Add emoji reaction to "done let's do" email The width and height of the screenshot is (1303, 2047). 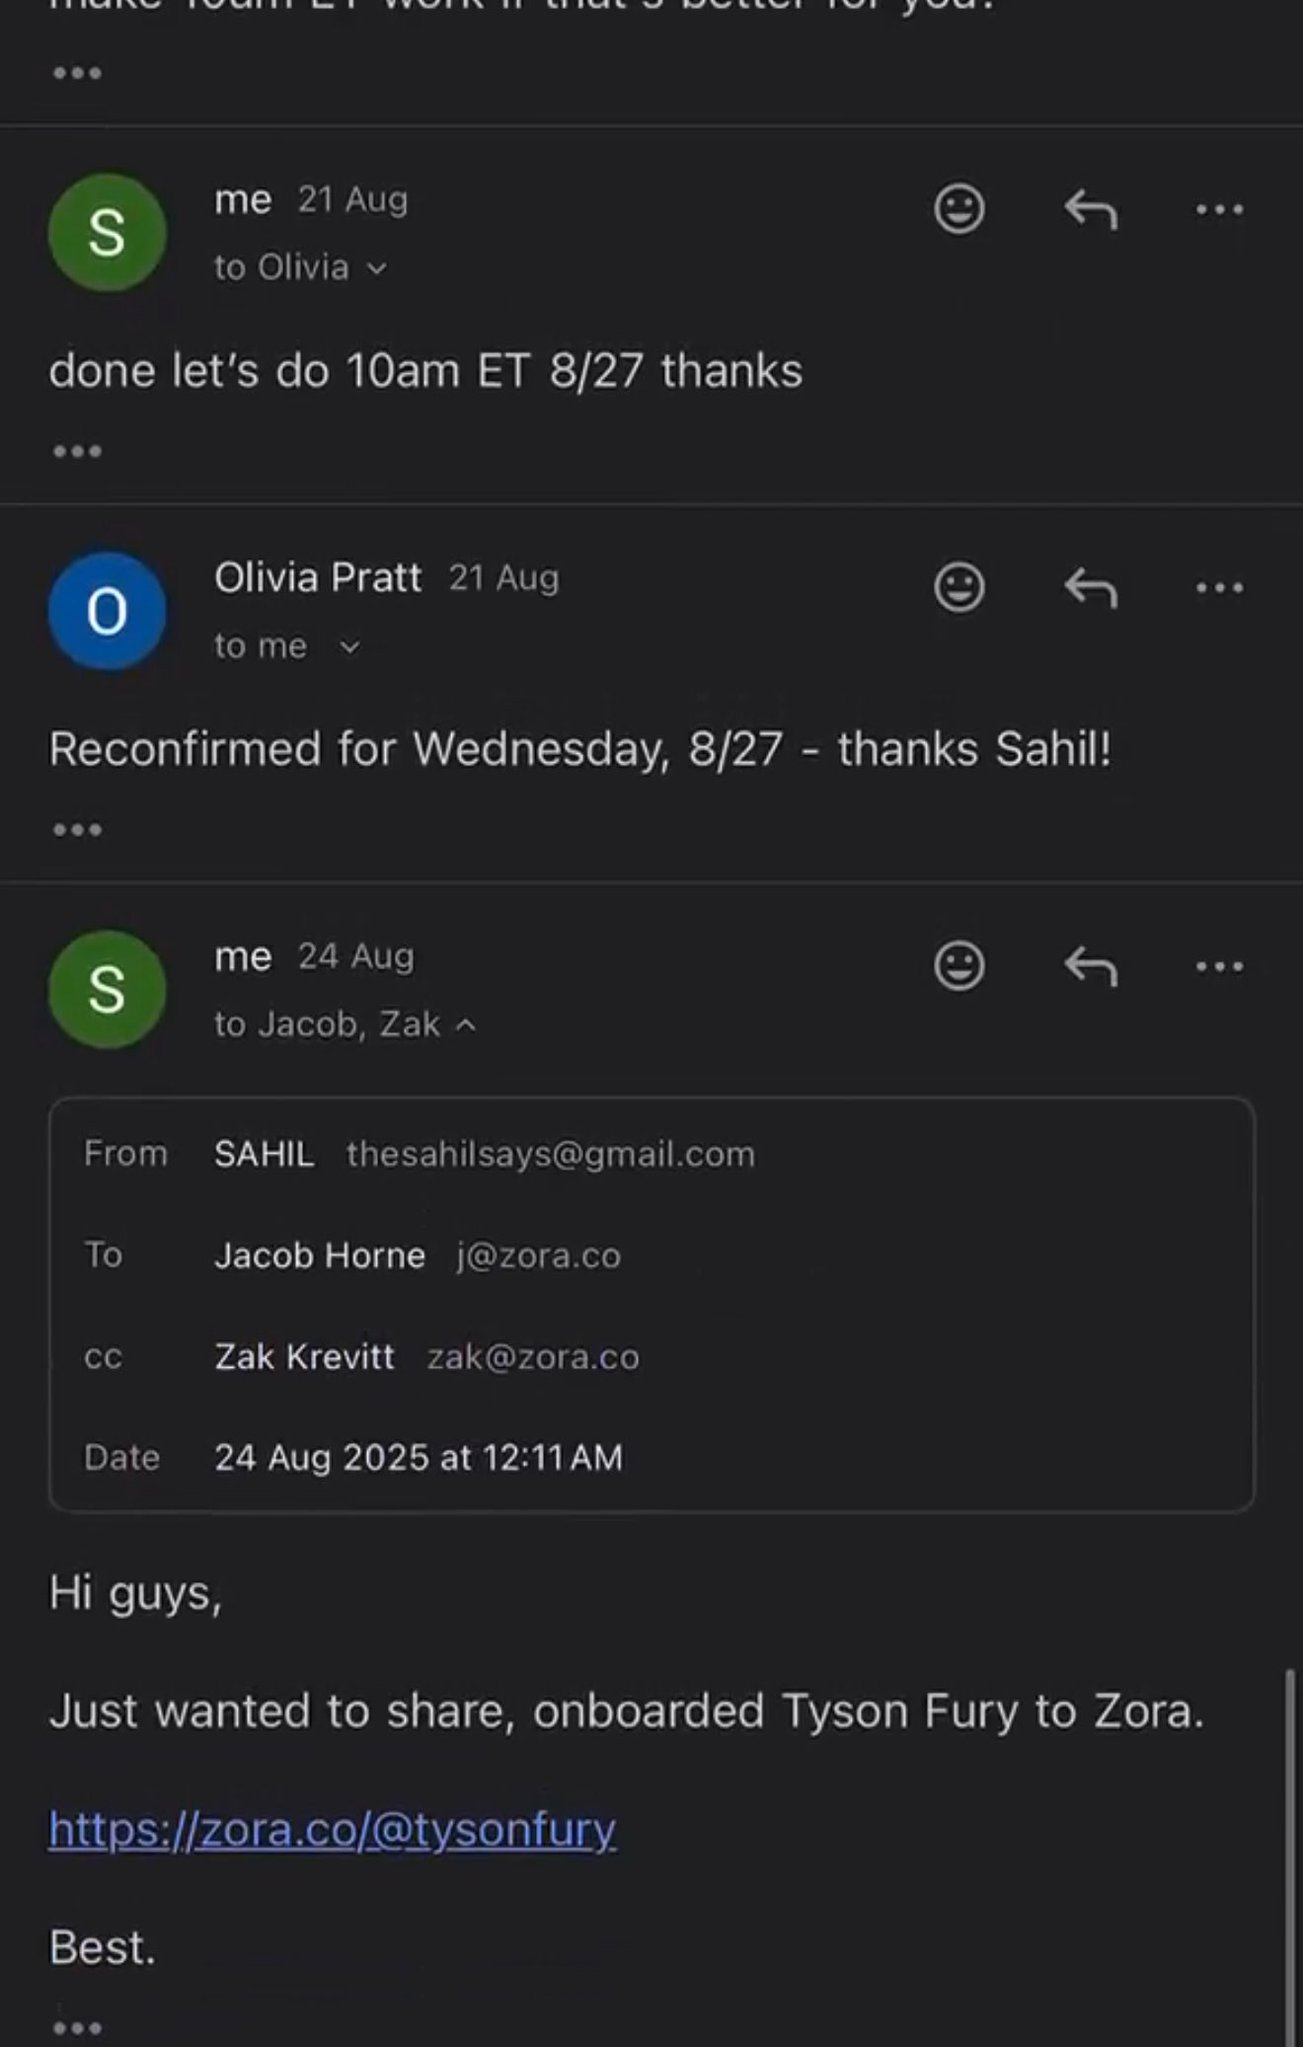click(x=959, y=209)
